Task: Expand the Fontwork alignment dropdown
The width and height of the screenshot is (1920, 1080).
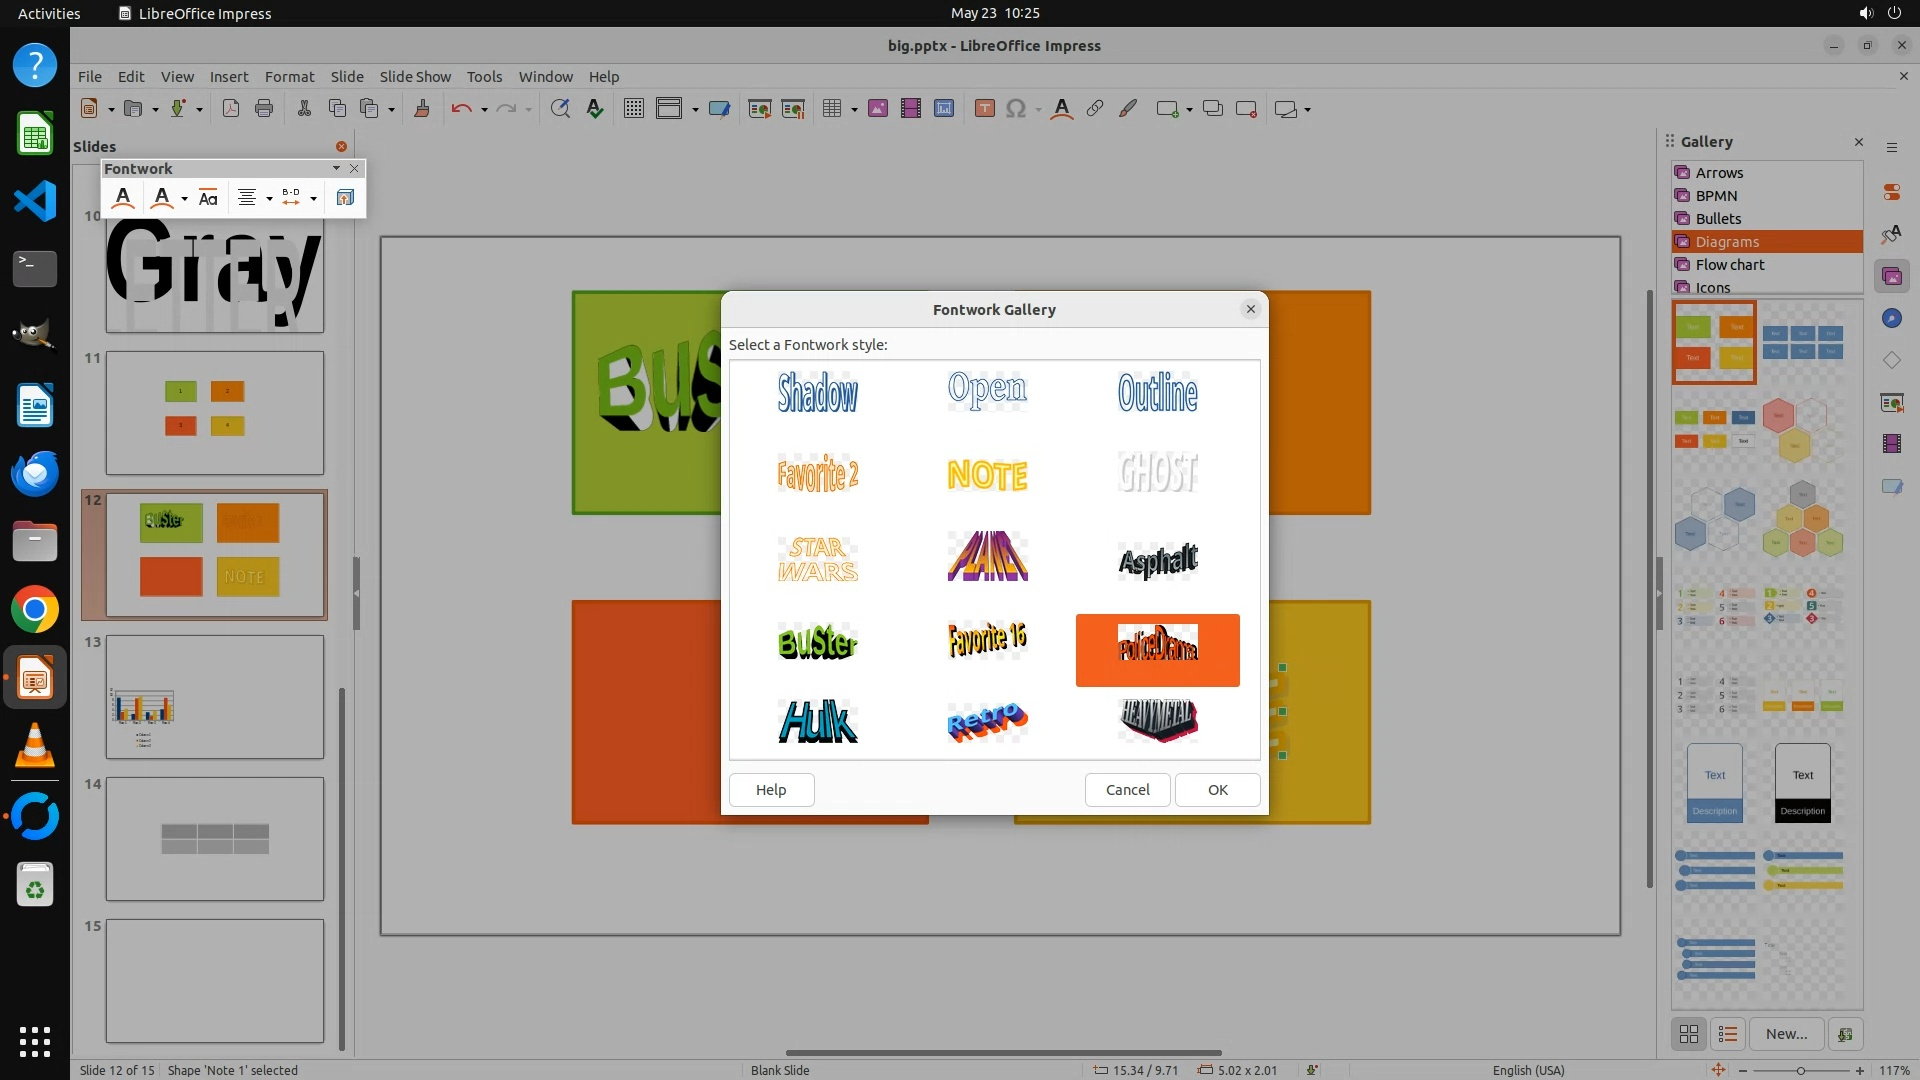Action: pos(269,199)
